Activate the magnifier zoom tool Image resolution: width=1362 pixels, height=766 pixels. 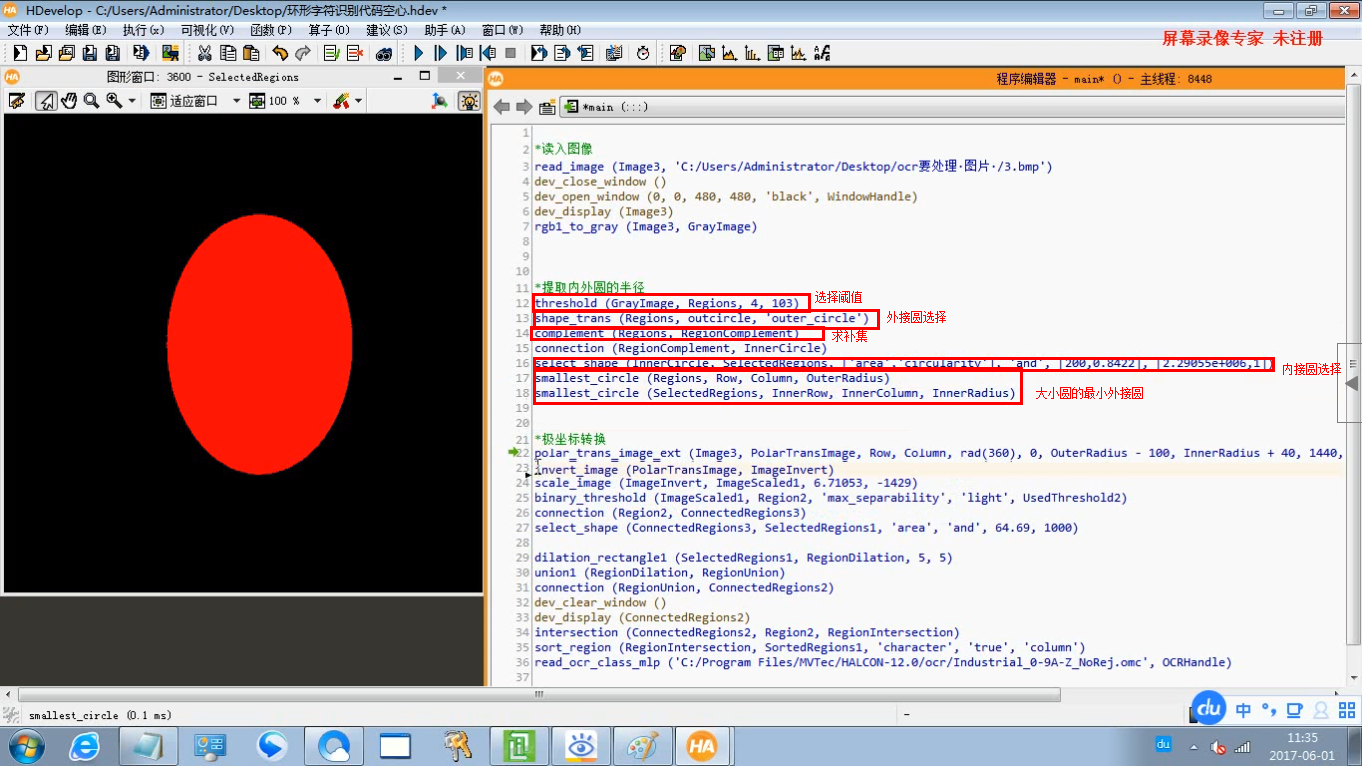(x=90, y=100)
